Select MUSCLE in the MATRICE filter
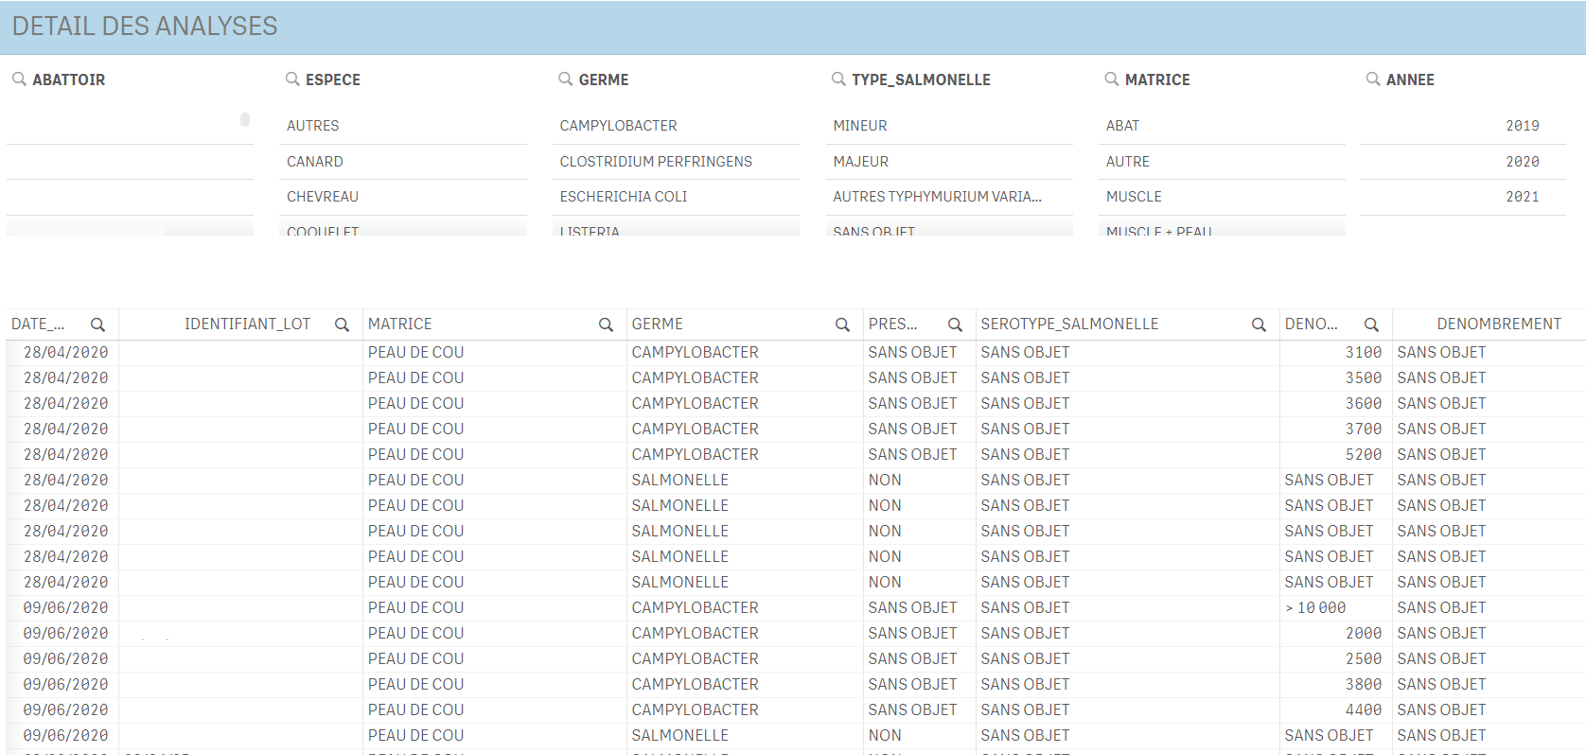Screen dimensions: 1586x755 [1133, 197]
